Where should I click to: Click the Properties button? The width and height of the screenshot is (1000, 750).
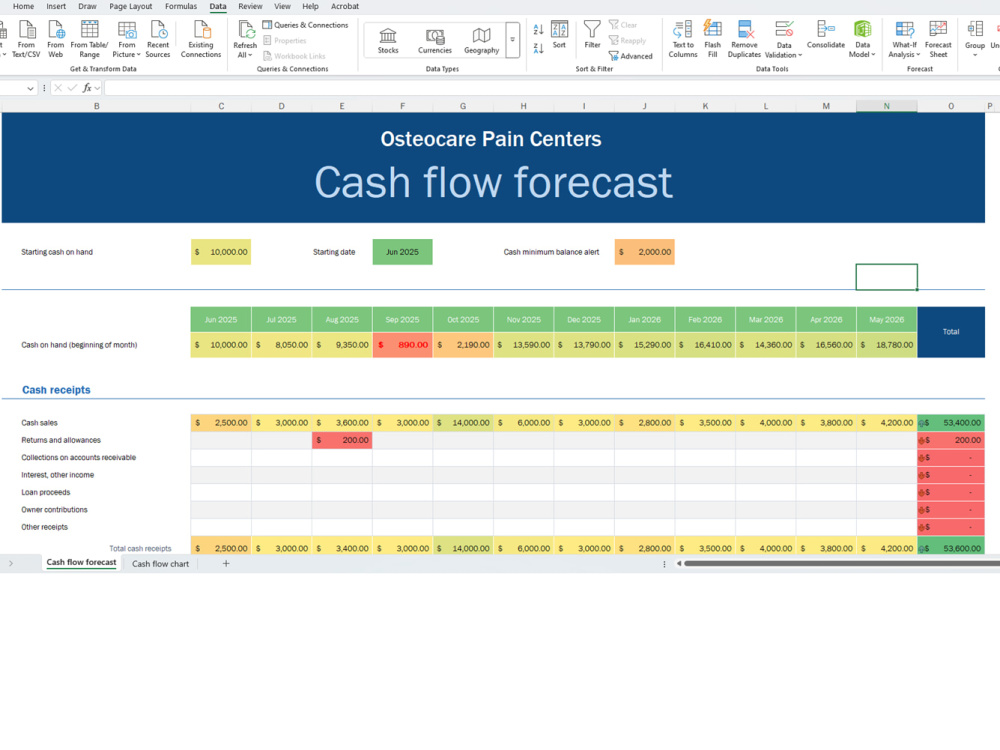pos(284,40)
